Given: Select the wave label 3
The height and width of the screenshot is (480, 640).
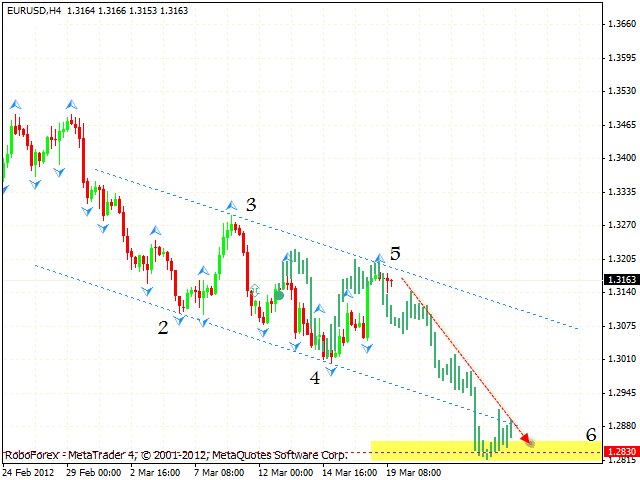Looking at the screenshot, I should [251, 204].
